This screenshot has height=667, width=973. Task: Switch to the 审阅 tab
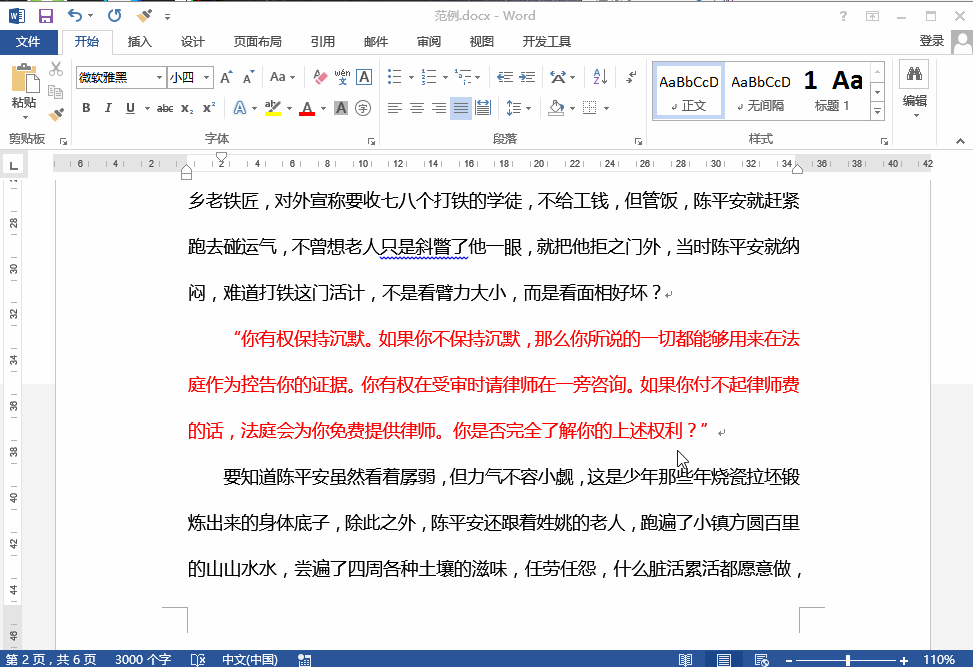[429, 42]
